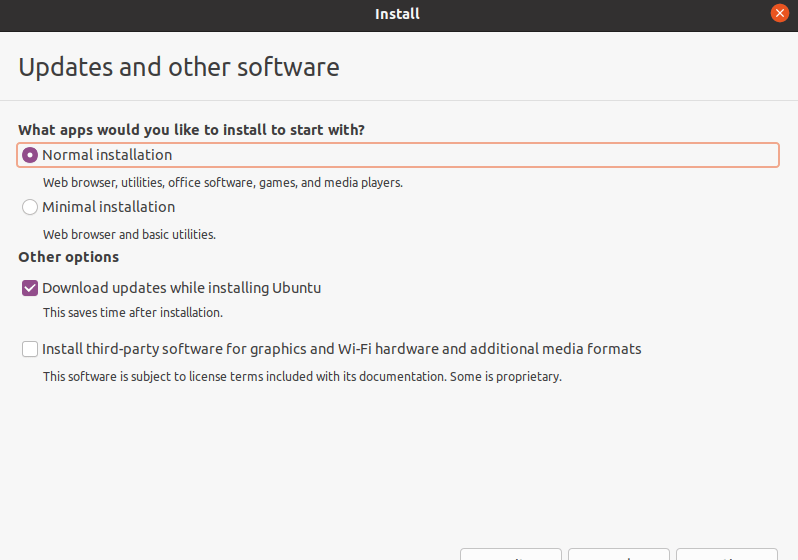This screenshot has width=798, height=560.
Task: Click the license terms description text
Action: (x=302, y=377)
